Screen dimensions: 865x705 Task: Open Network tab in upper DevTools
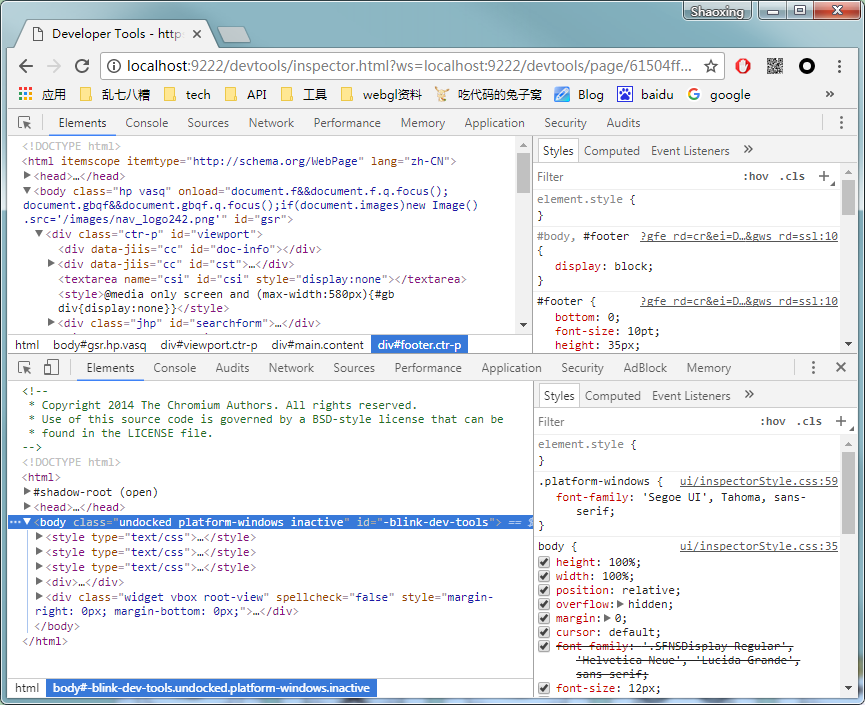pyautogui.click(x=271, y=122)
